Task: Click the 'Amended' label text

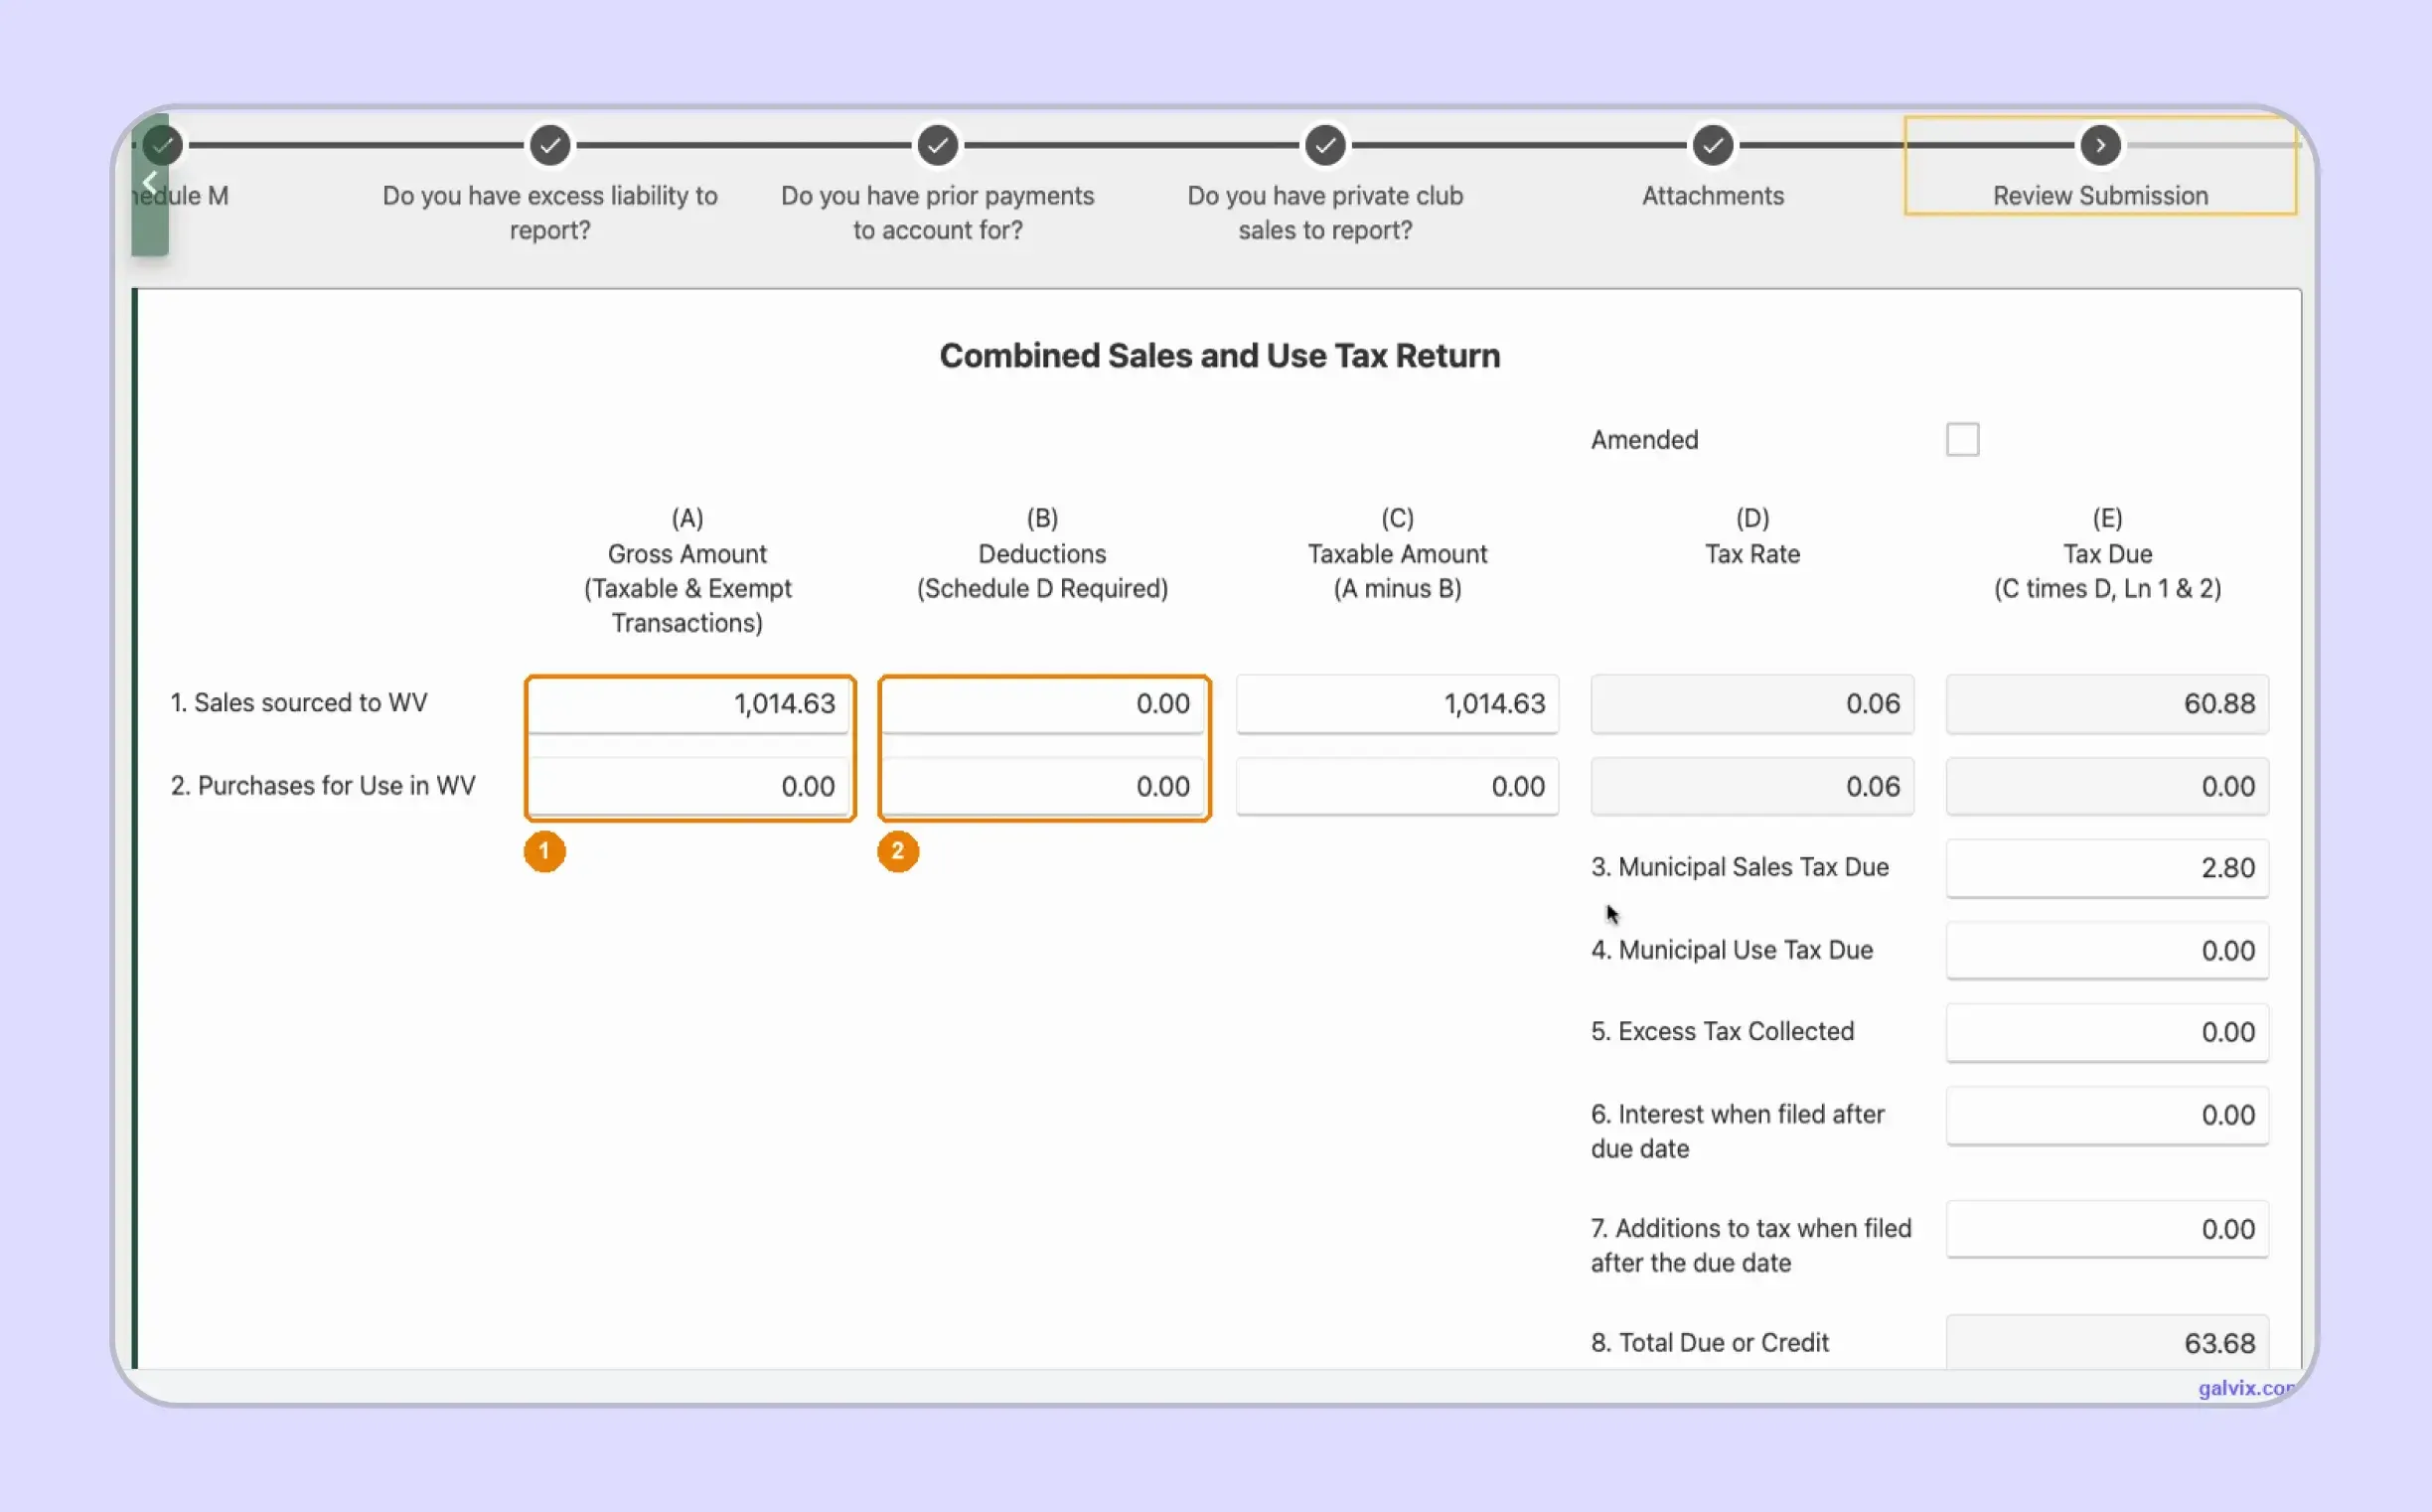Action: 1644,440
